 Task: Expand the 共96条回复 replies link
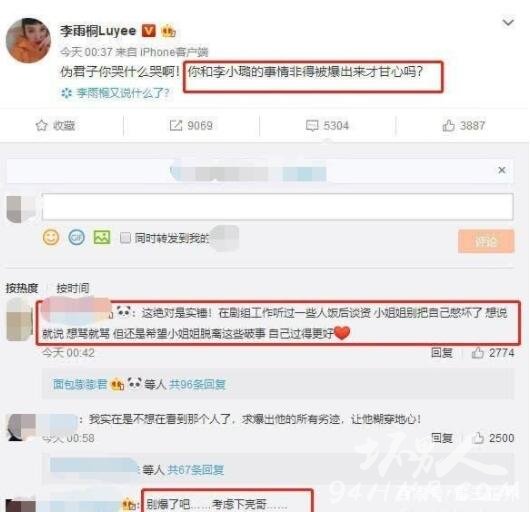(x=197, y=384)
